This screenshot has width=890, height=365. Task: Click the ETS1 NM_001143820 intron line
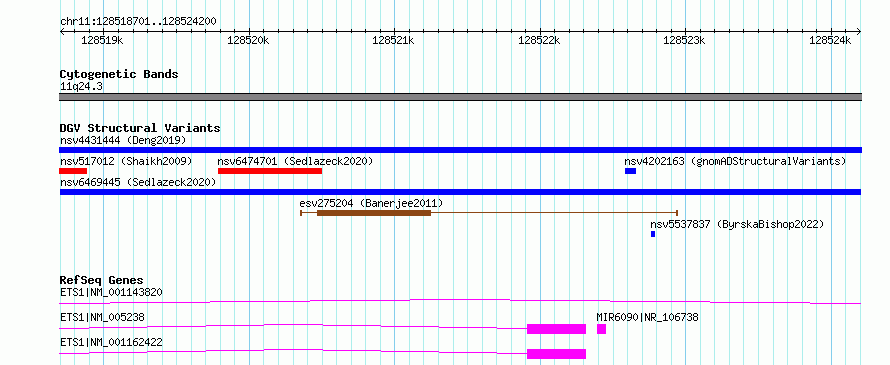click(460, 301)
